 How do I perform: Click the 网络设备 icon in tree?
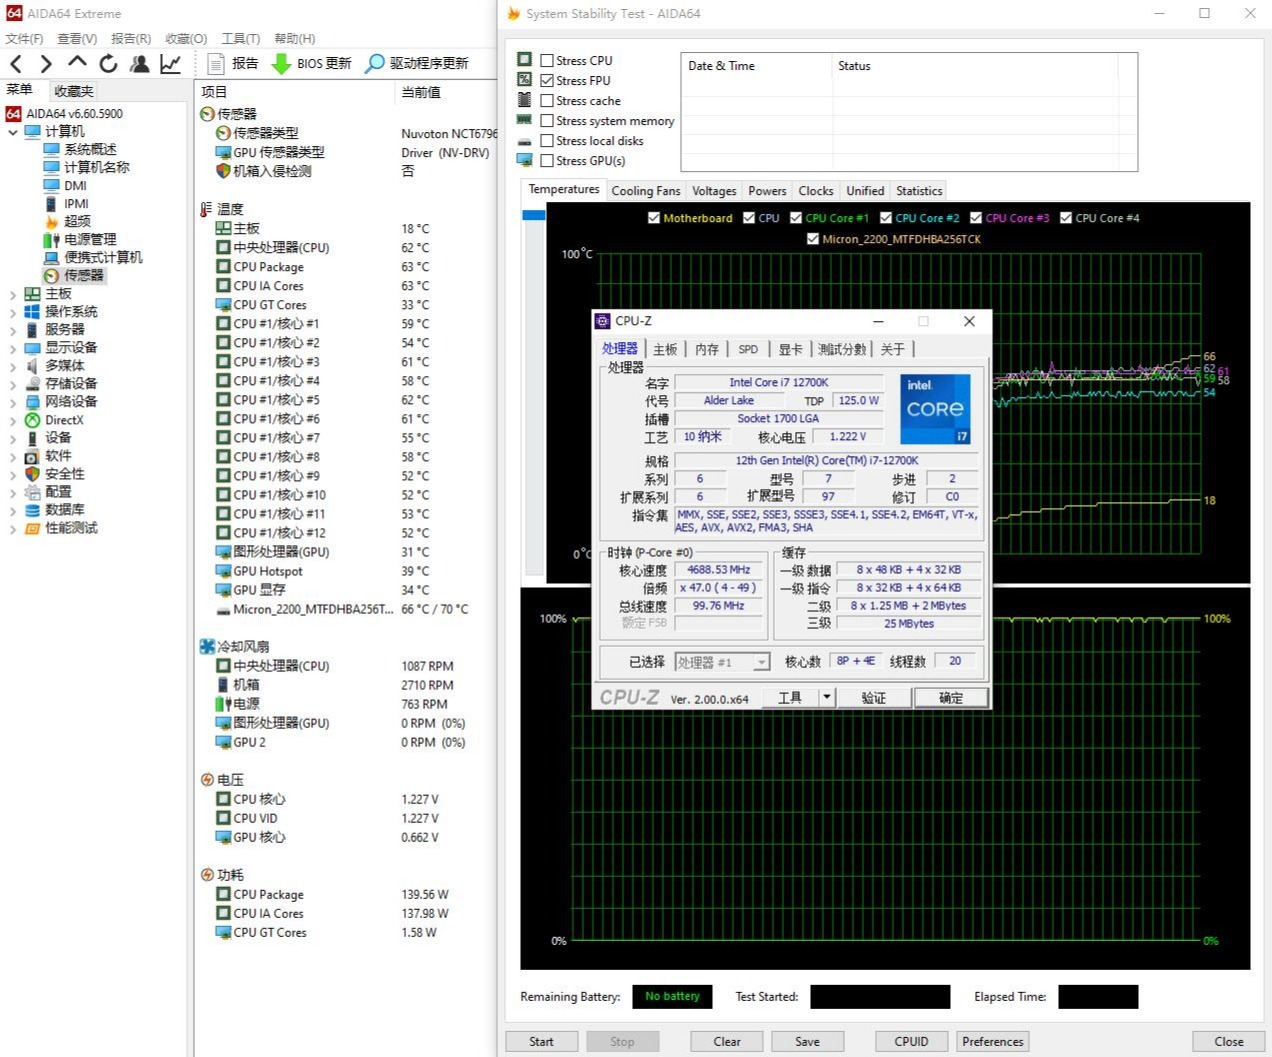click(32, 402)
